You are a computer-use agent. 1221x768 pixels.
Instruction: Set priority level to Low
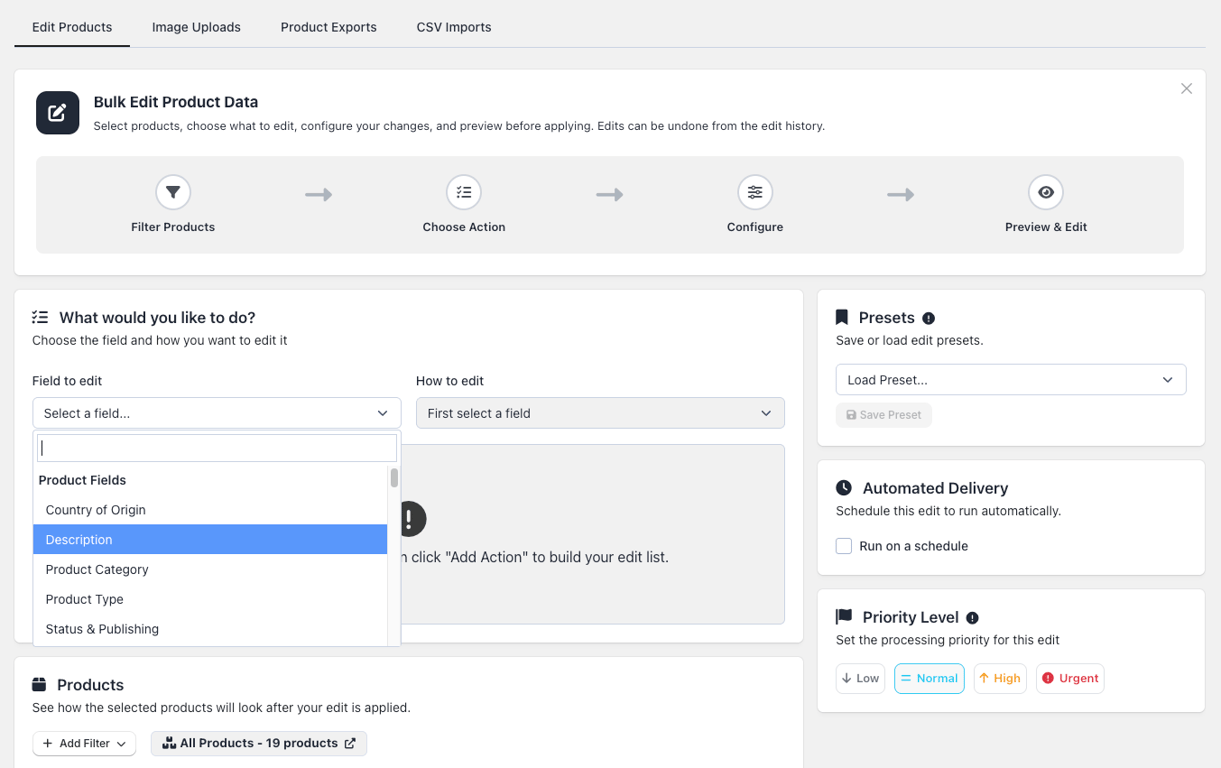click(860, 678)
